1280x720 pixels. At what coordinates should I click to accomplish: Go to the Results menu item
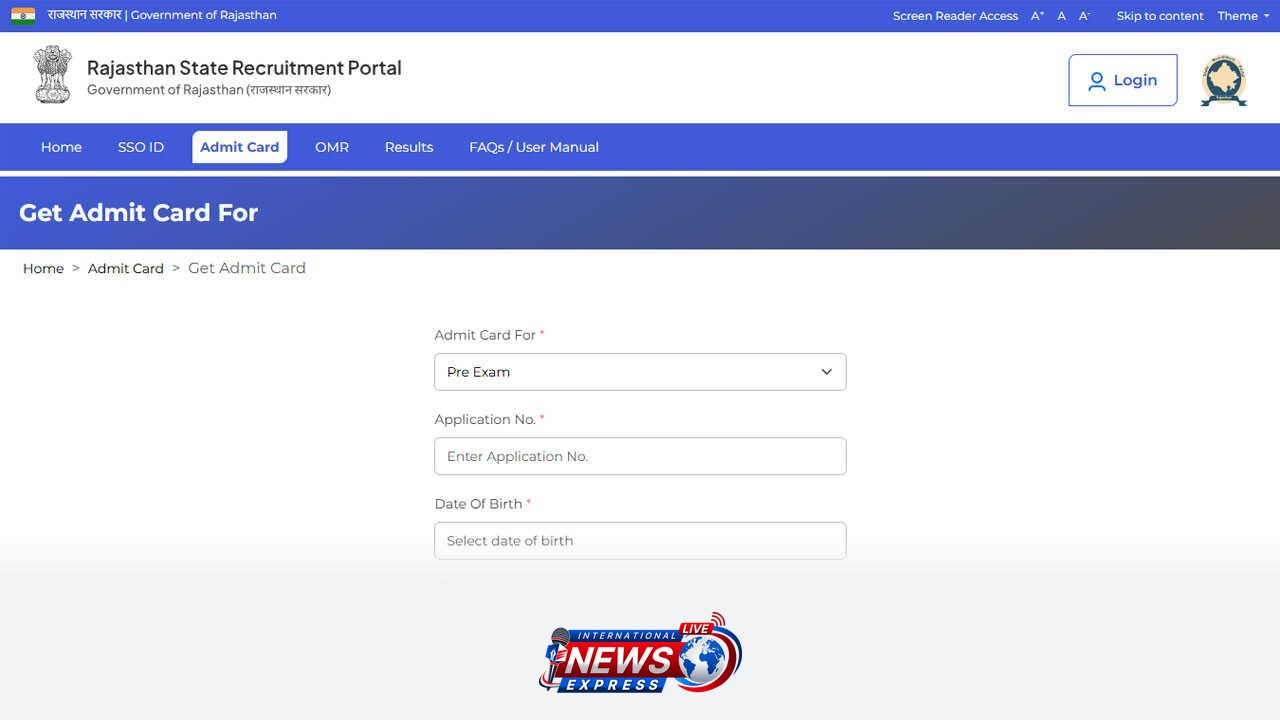(409, 147)
